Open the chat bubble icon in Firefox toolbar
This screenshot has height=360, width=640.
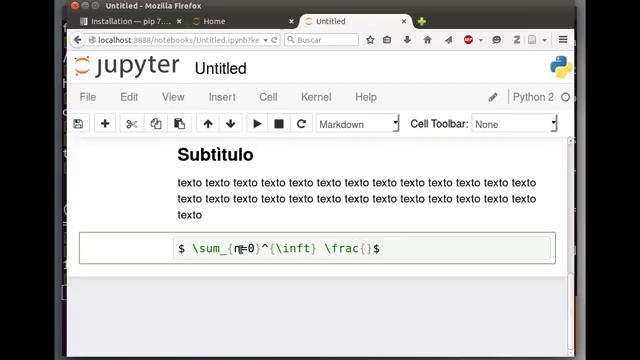(496, 40)
